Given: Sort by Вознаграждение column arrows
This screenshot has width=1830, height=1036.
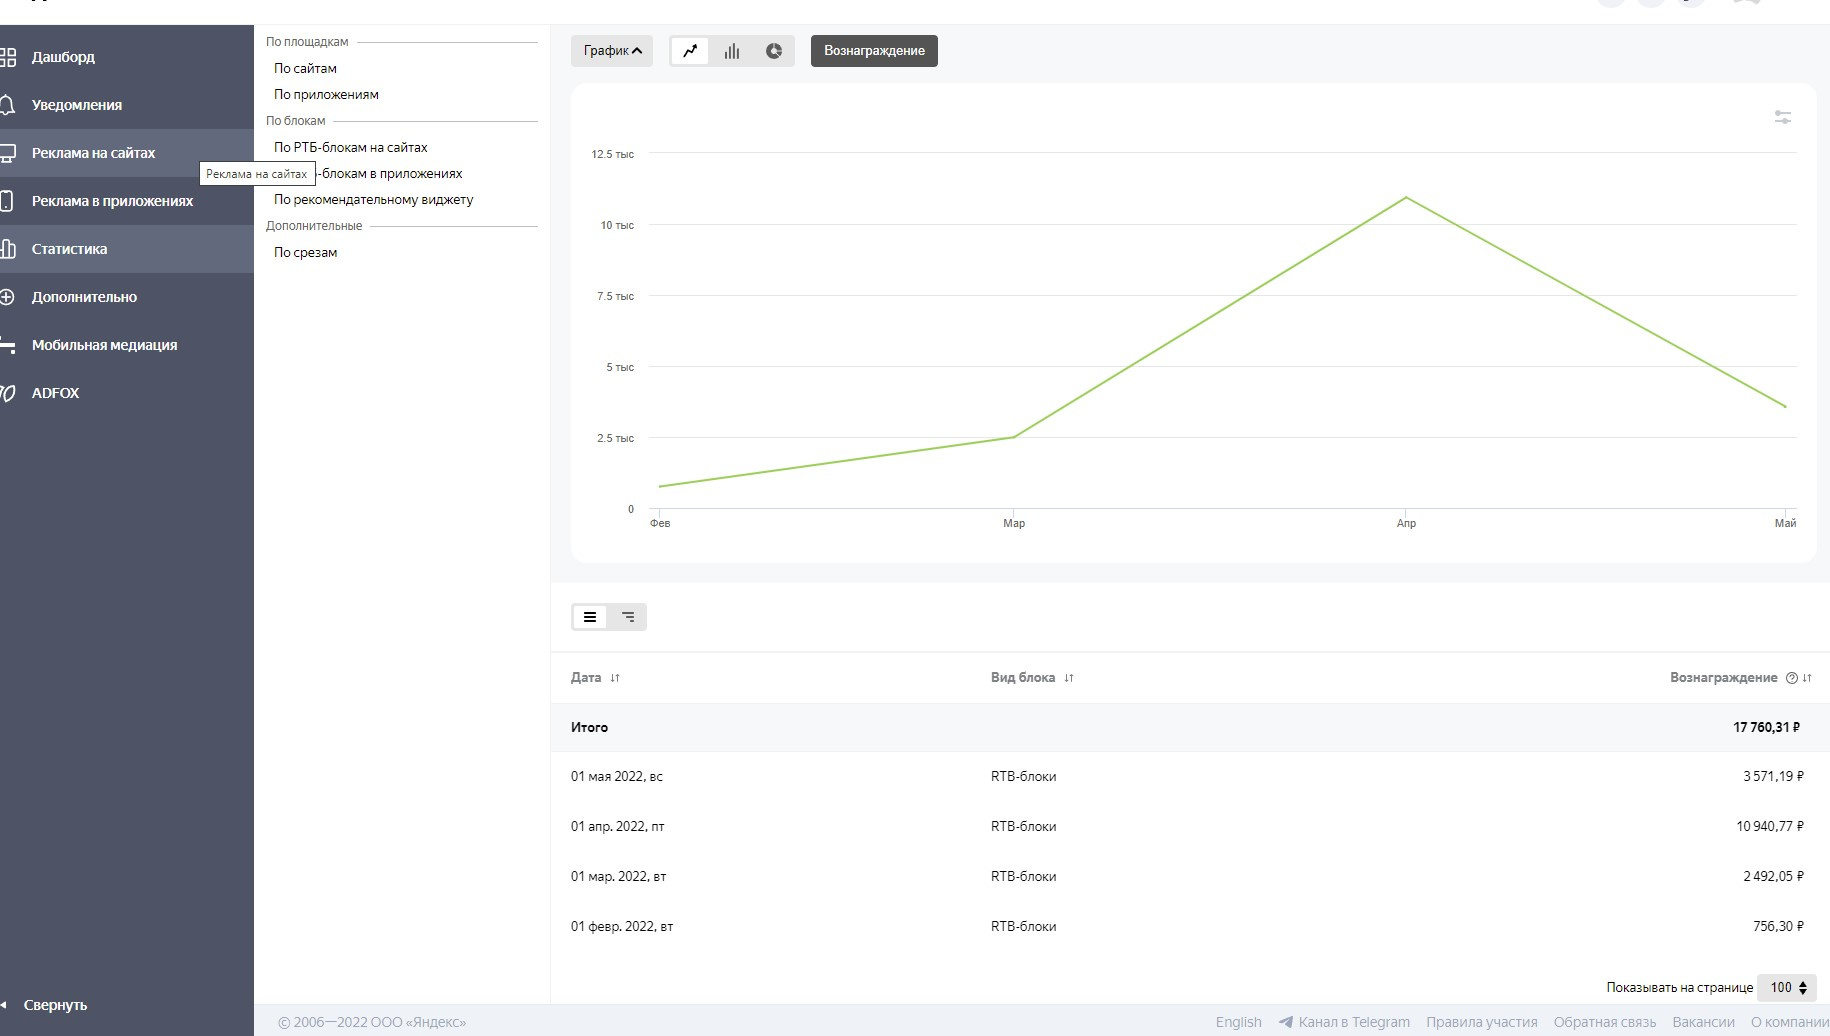Looking at the screenshot, I should click(x=1807, y=678).
